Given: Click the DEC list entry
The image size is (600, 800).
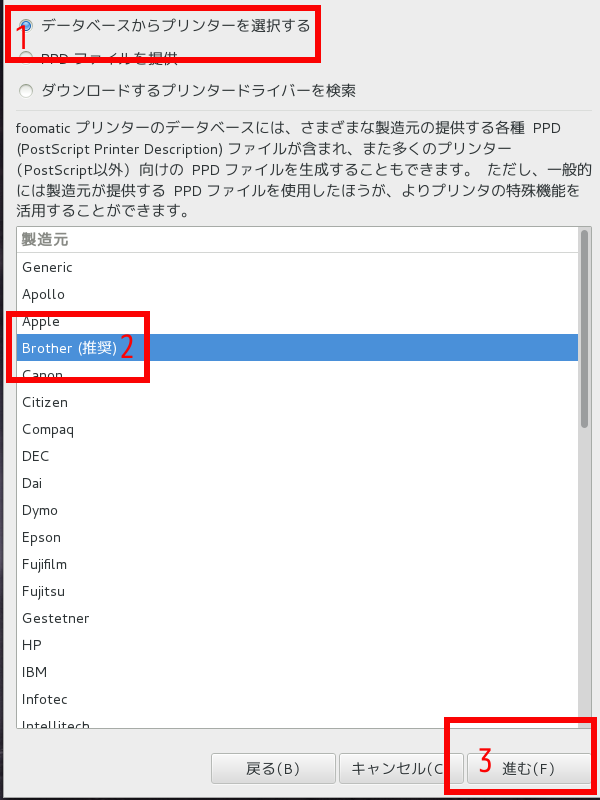Looking at the screenshot, I should coord(35,456).
